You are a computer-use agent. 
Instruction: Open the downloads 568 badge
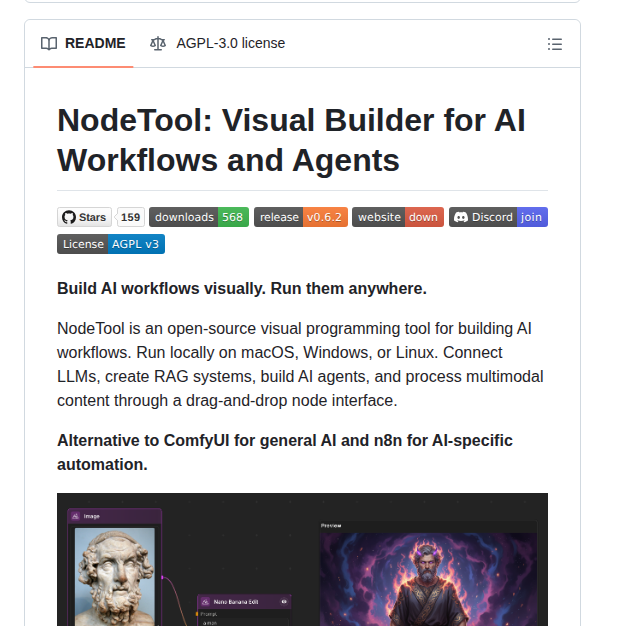click(199, 217)
